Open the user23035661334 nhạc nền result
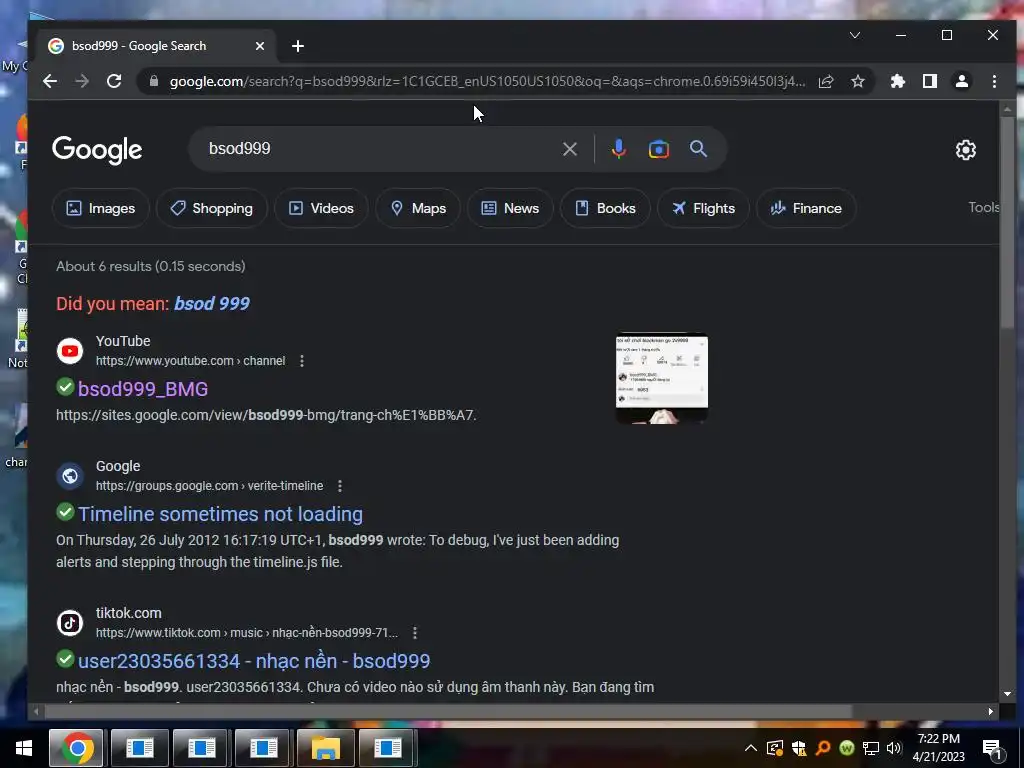 (x=254, y=661)
